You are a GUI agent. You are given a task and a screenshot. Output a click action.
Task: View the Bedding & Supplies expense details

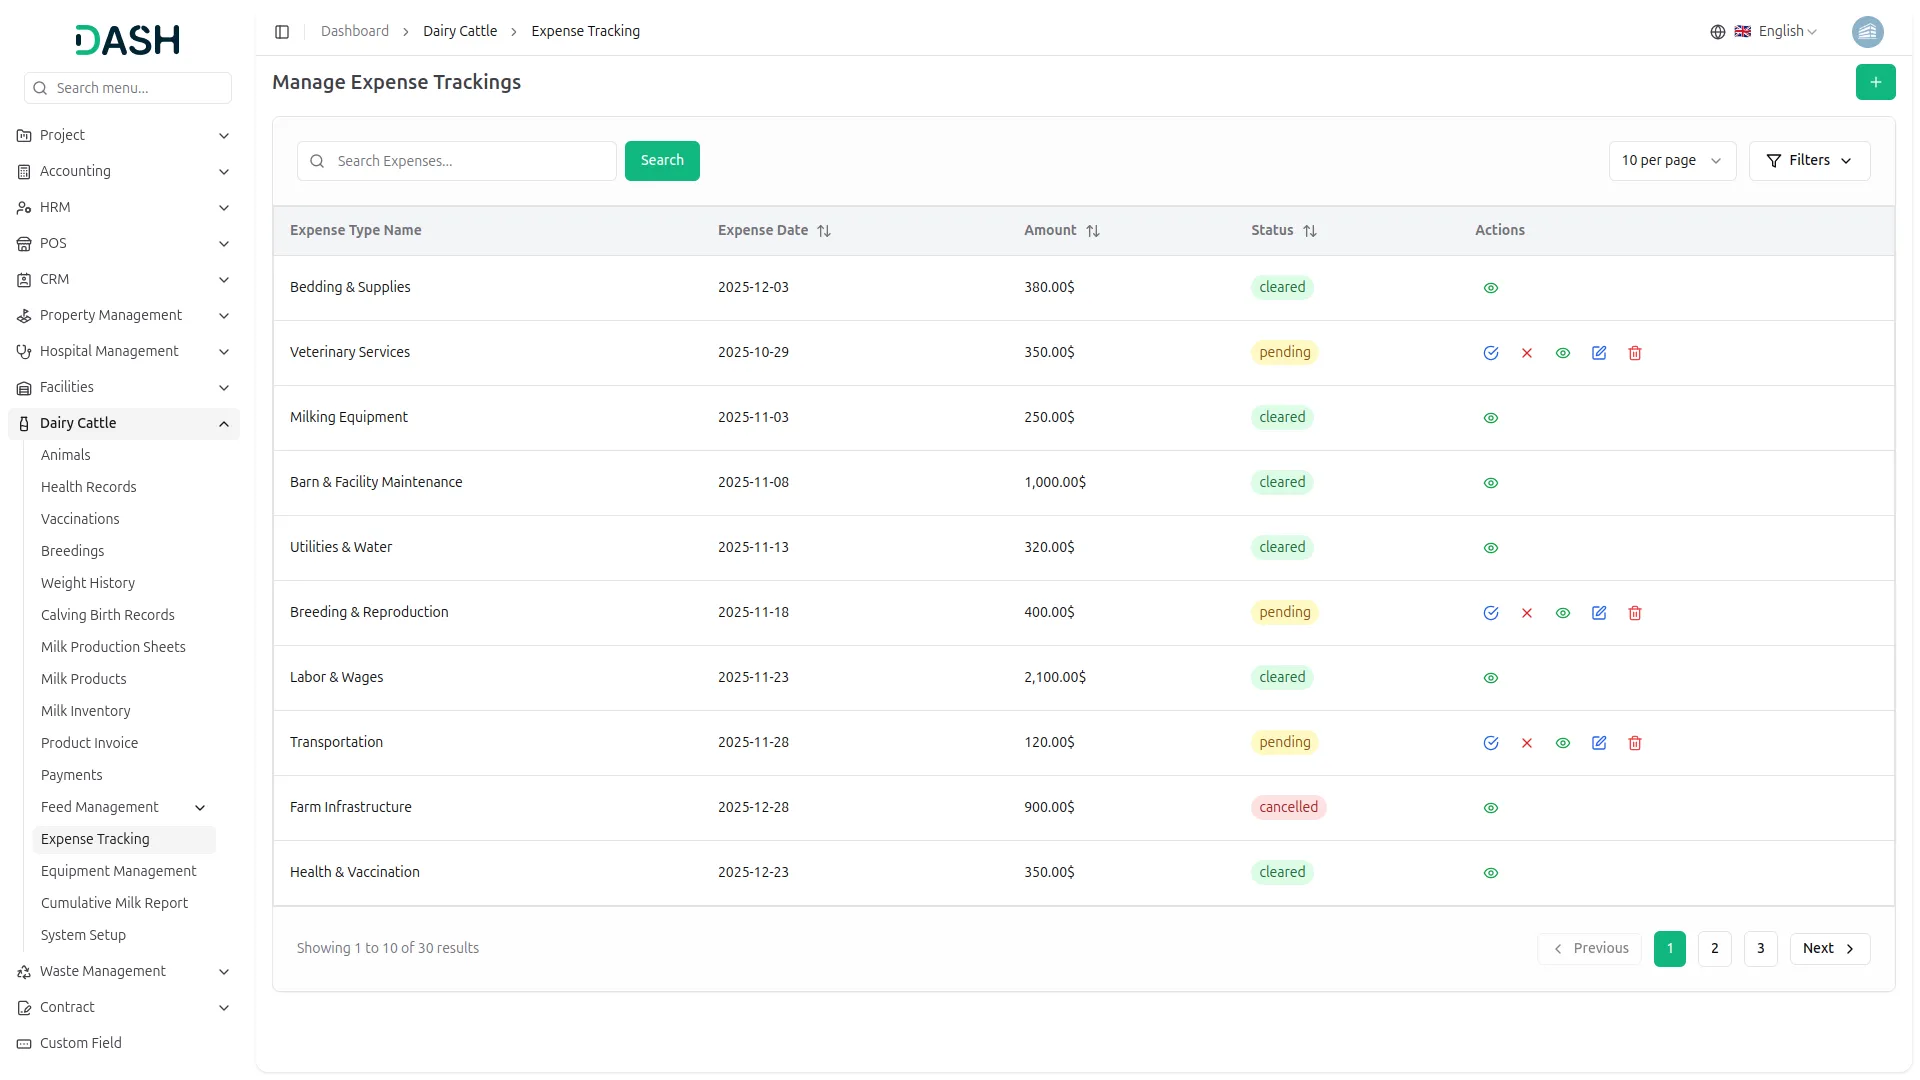click(x=1490, y=288)
